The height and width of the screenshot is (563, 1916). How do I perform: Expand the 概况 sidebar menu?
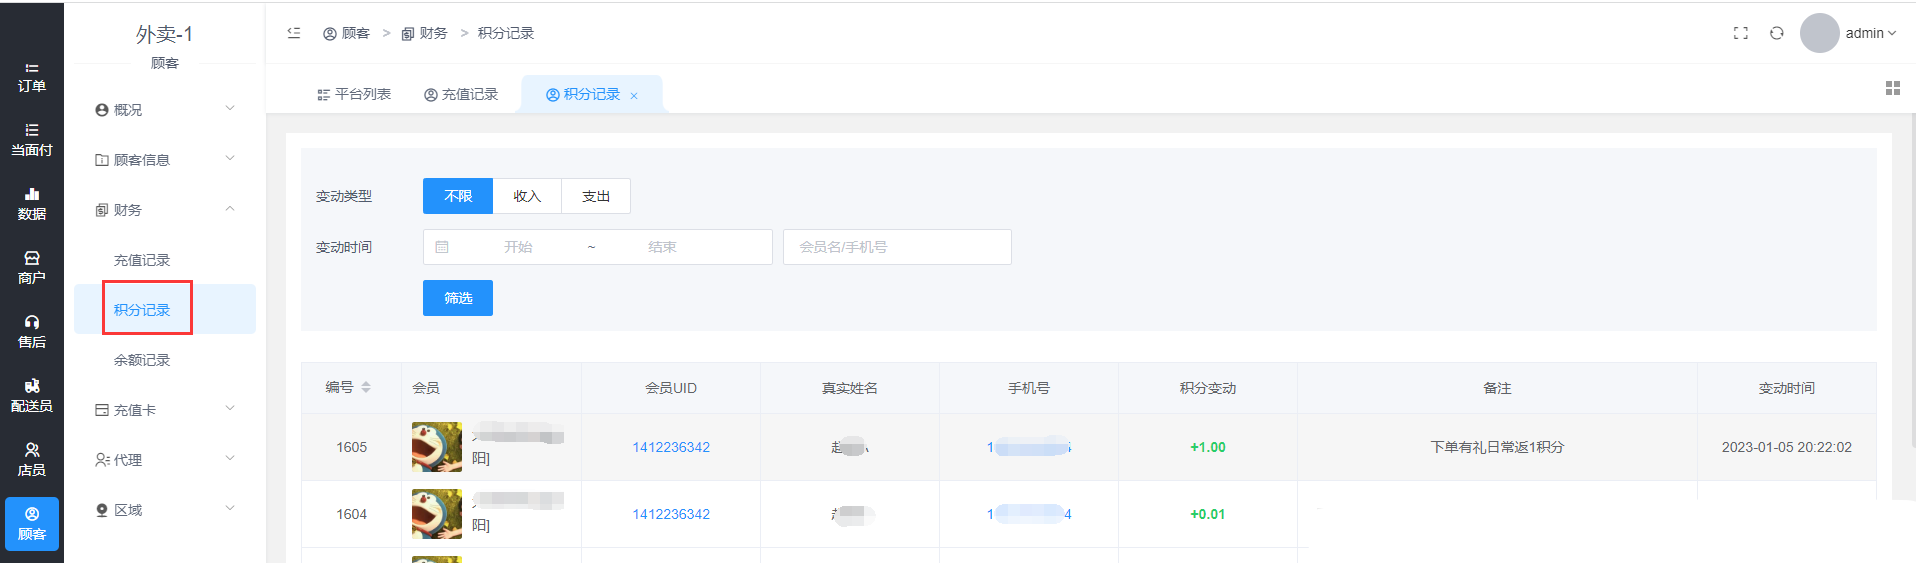(165, 109)
